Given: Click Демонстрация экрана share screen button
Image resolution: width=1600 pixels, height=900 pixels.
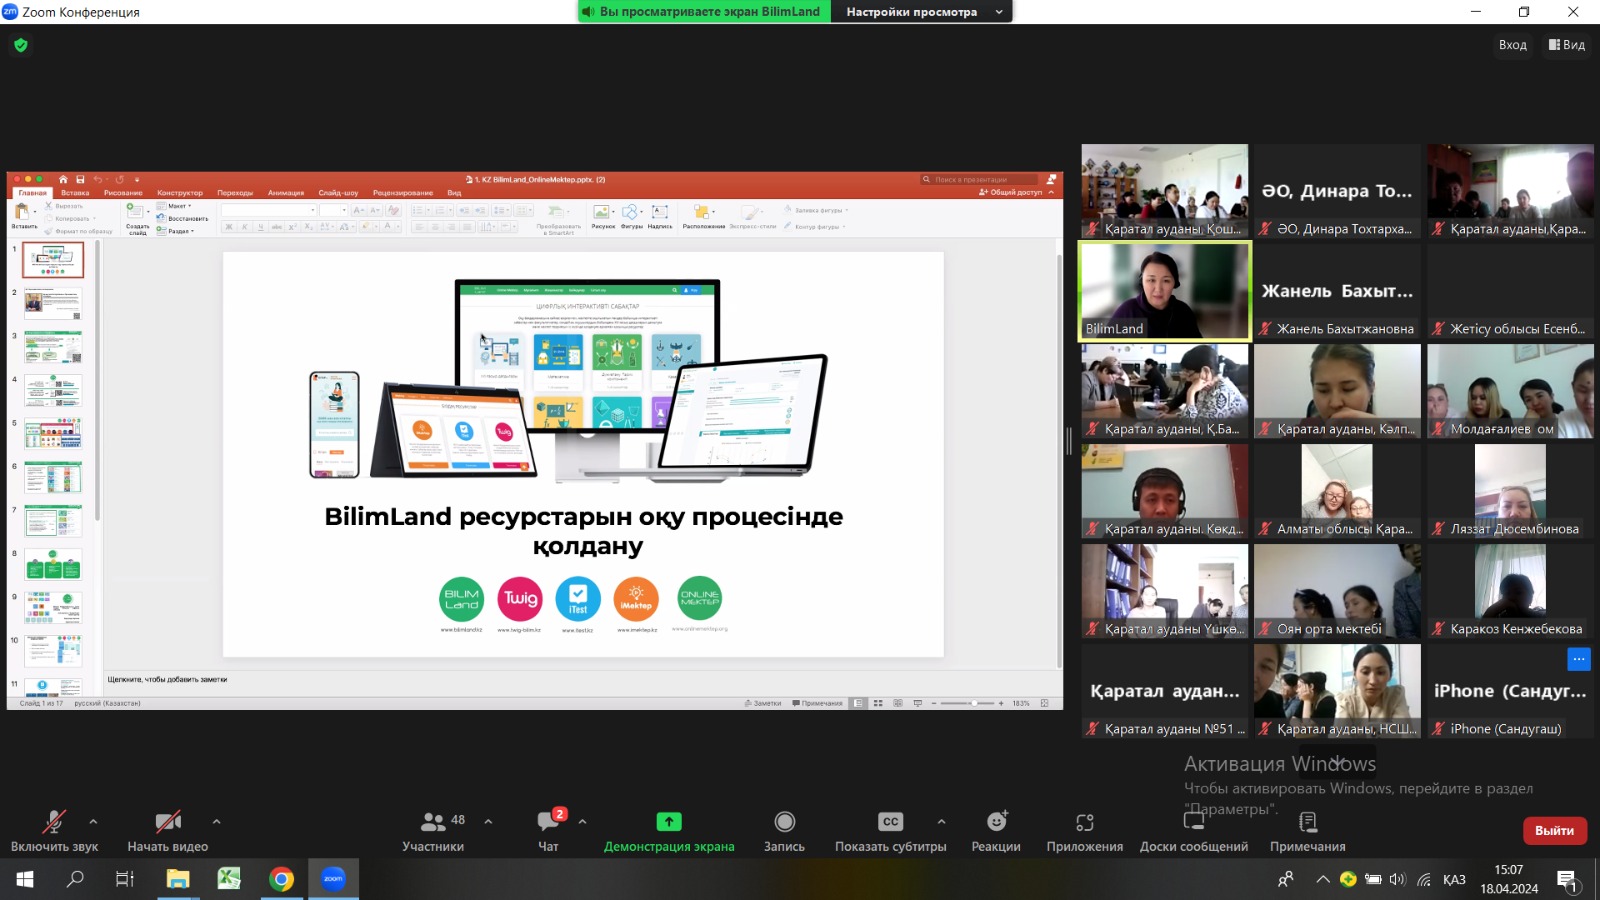Looking at the screenshot, I should 669,831.
